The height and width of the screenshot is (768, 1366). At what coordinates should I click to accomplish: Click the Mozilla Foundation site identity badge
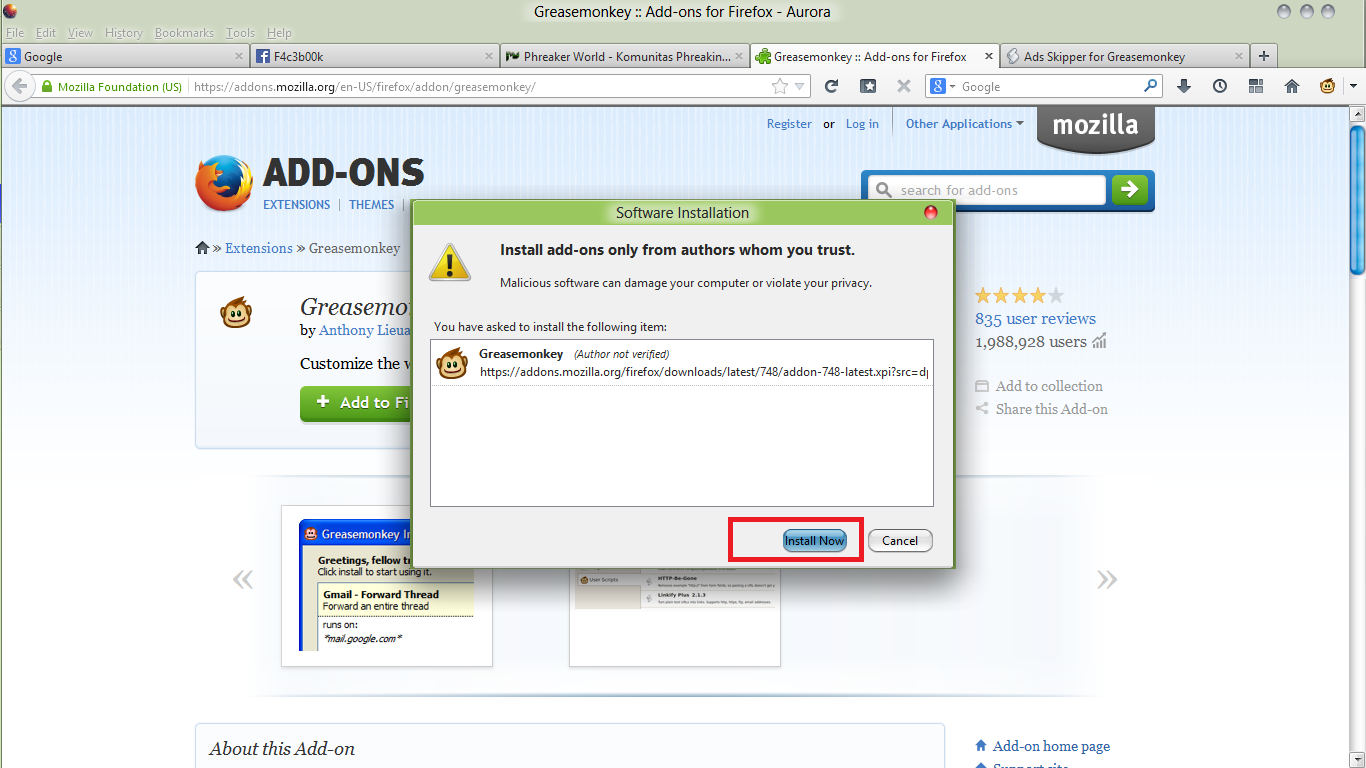pyautogui.click(x=112, y=87)
